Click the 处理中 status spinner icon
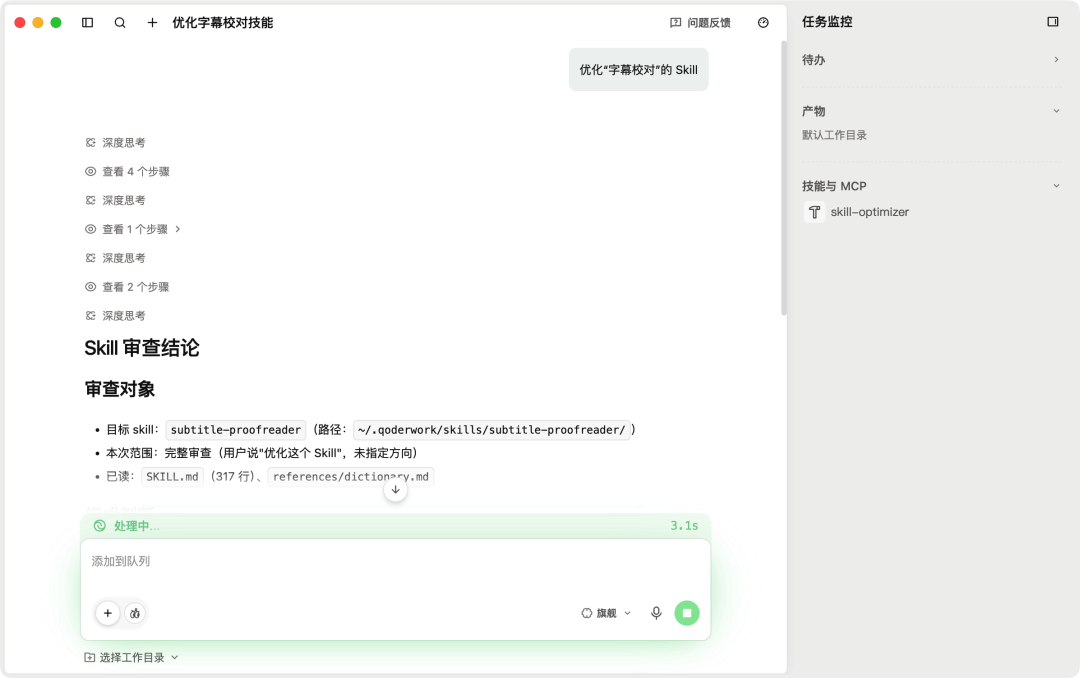1080x678 pixels. tap(100, 526)
